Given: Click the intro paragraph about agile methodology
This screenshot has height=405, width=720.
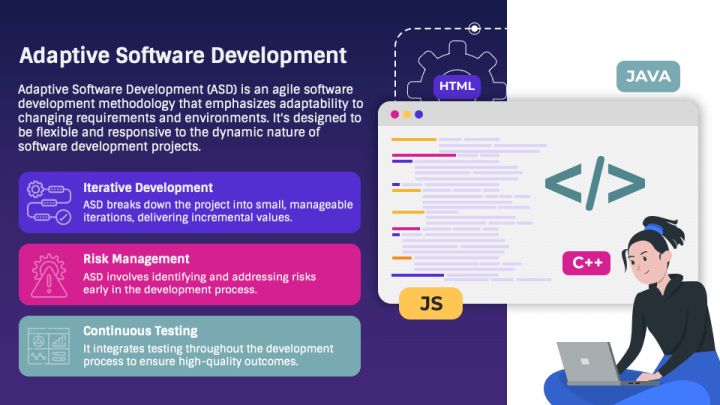Looking at the screenshot, I should tap(191, 118).
